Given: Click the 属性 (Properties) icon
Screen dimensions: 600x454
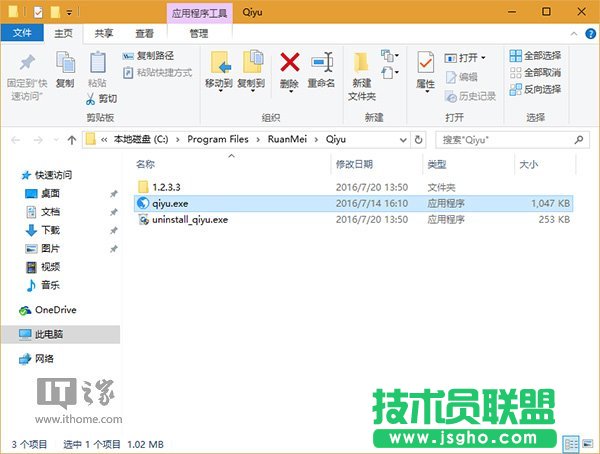Looking at the screenshot, I should point(426,62).
